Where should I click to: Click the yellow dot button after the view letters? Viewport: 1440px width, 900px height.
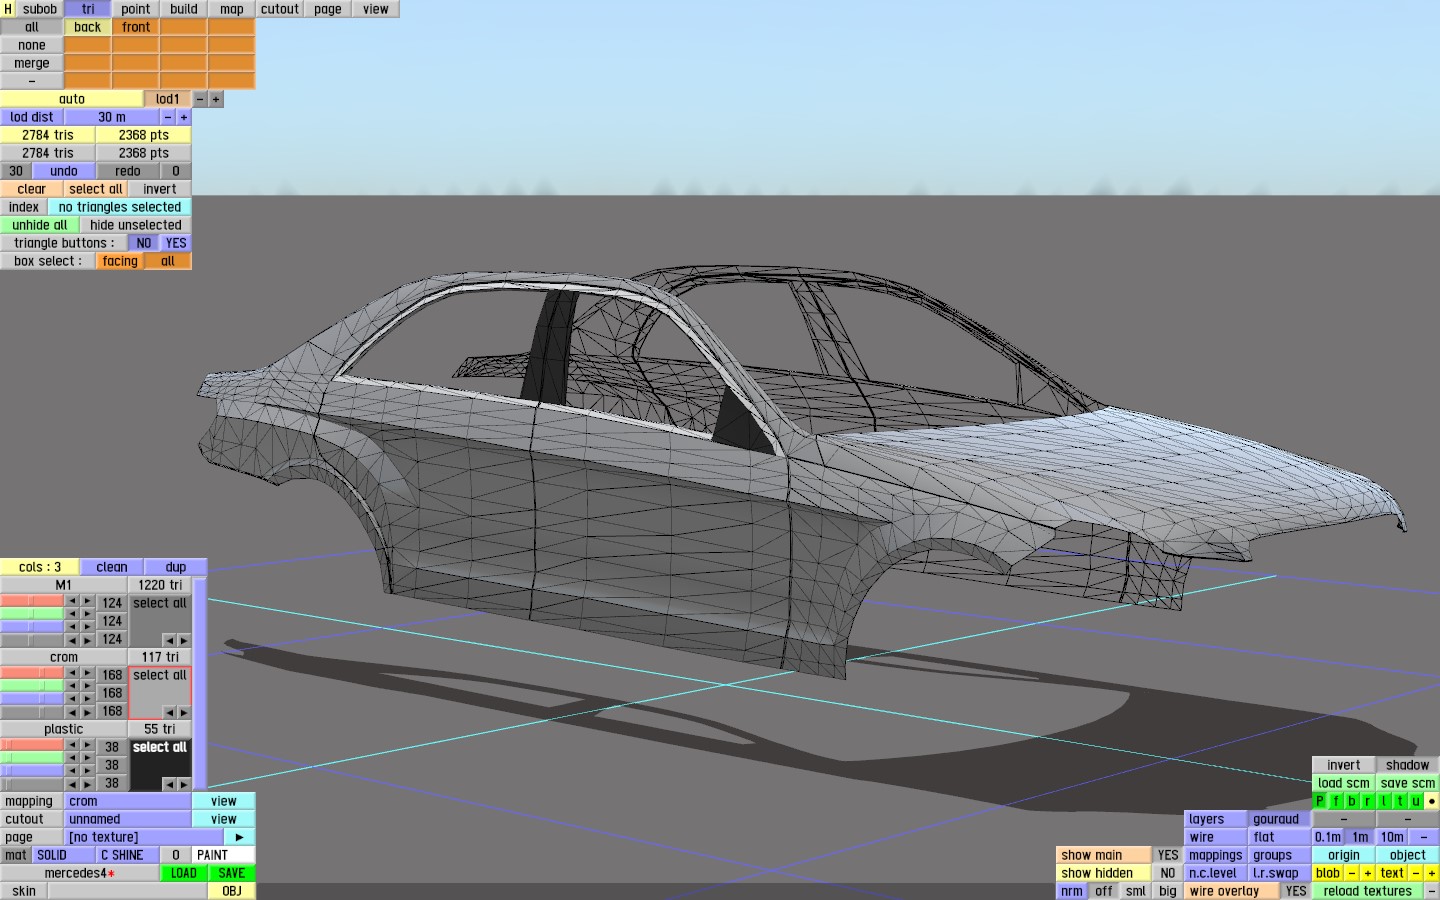point(1432,801)
